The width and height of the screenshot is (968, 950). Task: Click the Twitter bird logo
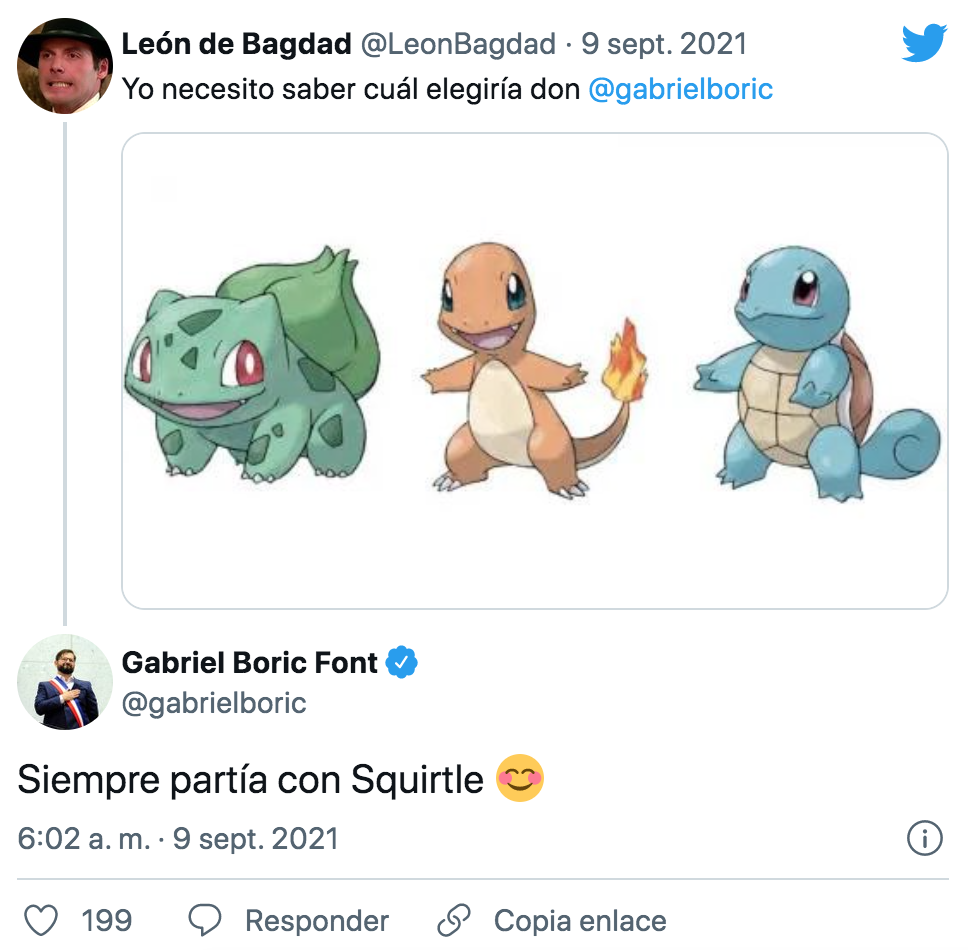(x=923, y=43)
